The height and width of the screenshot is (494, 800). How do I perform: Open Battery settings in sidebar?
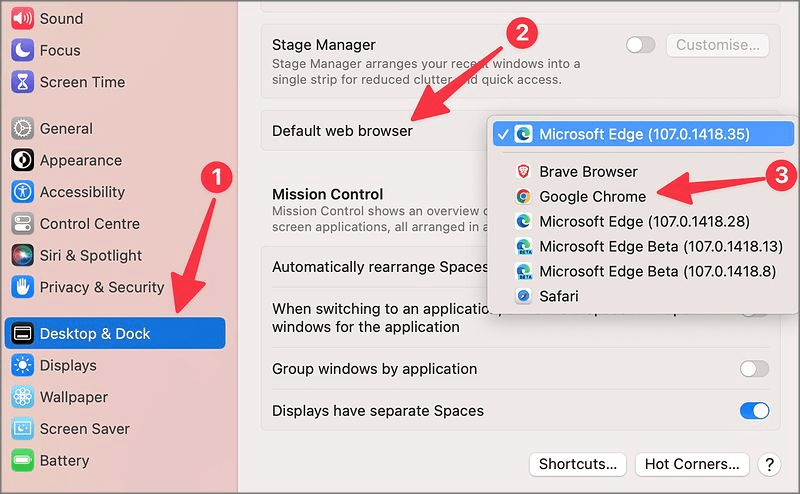point(64,461)
